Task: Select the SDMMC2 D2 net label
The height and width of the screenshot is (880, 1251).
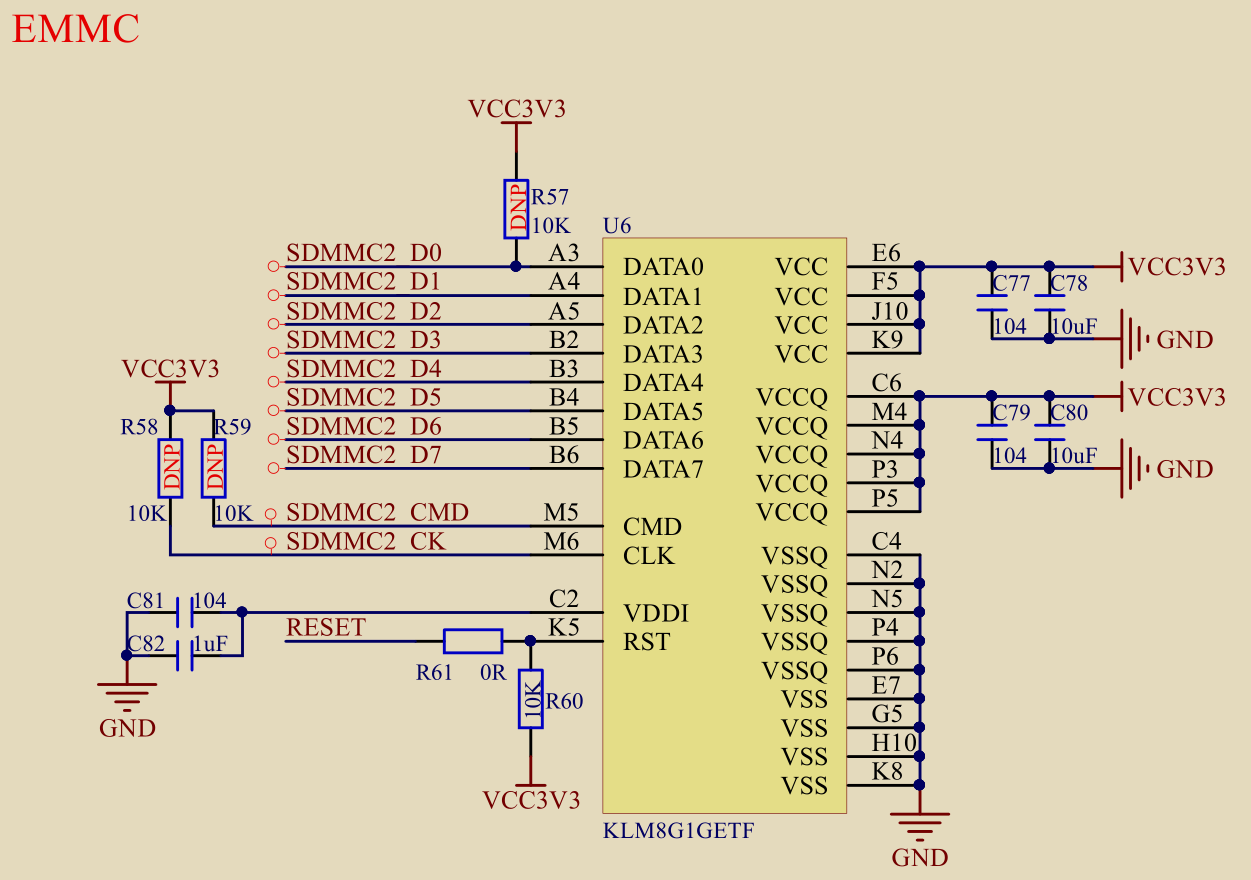Action: [364, 311]
